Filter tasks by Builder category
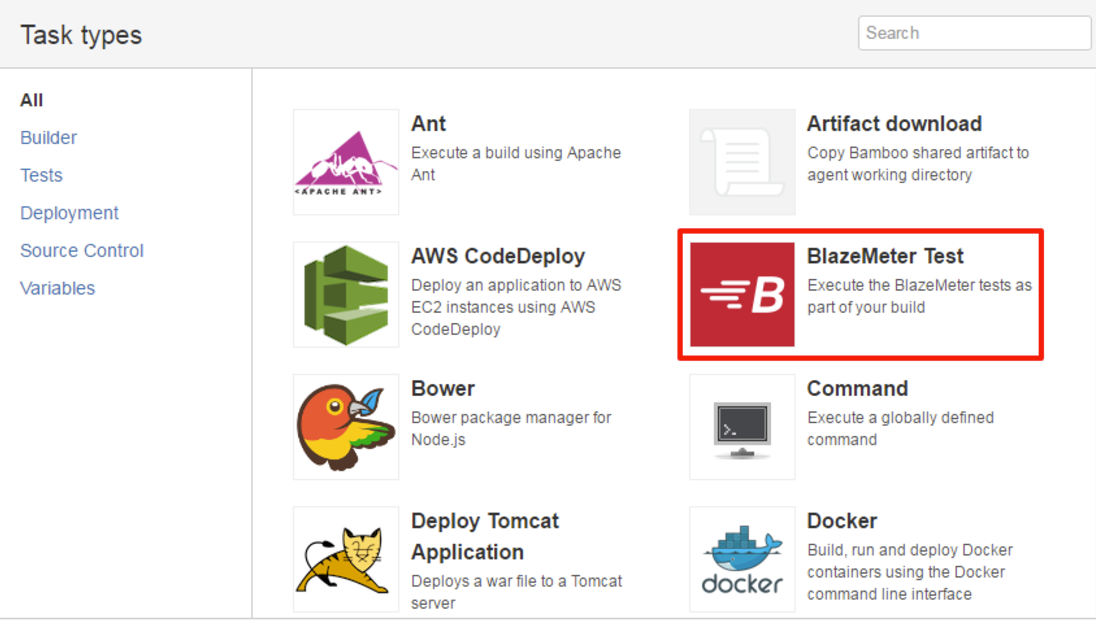The width and height of the screenshot is (1096, 620). click(48, 138)
